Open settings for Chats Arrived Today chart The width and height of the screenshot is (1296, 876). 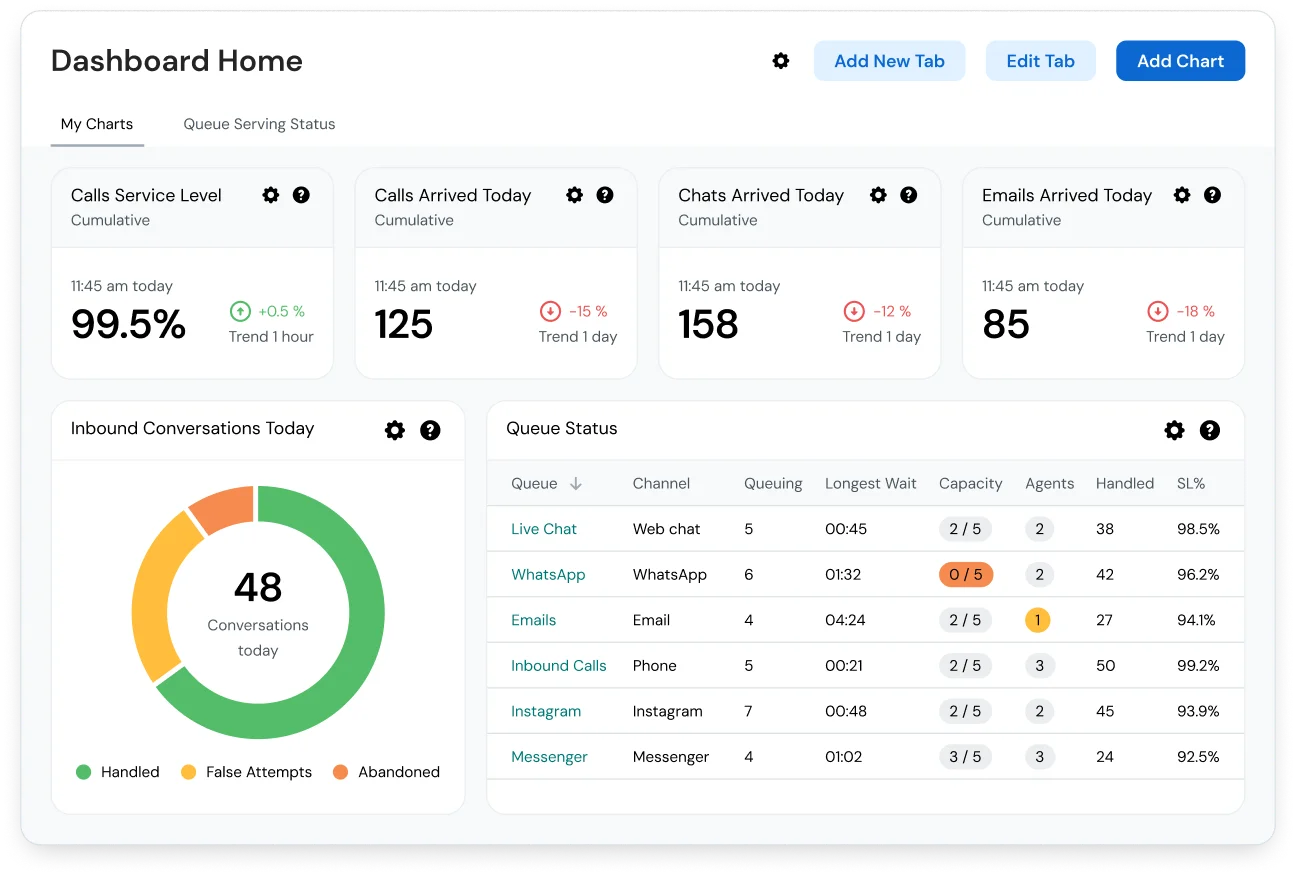click(878, 195)
